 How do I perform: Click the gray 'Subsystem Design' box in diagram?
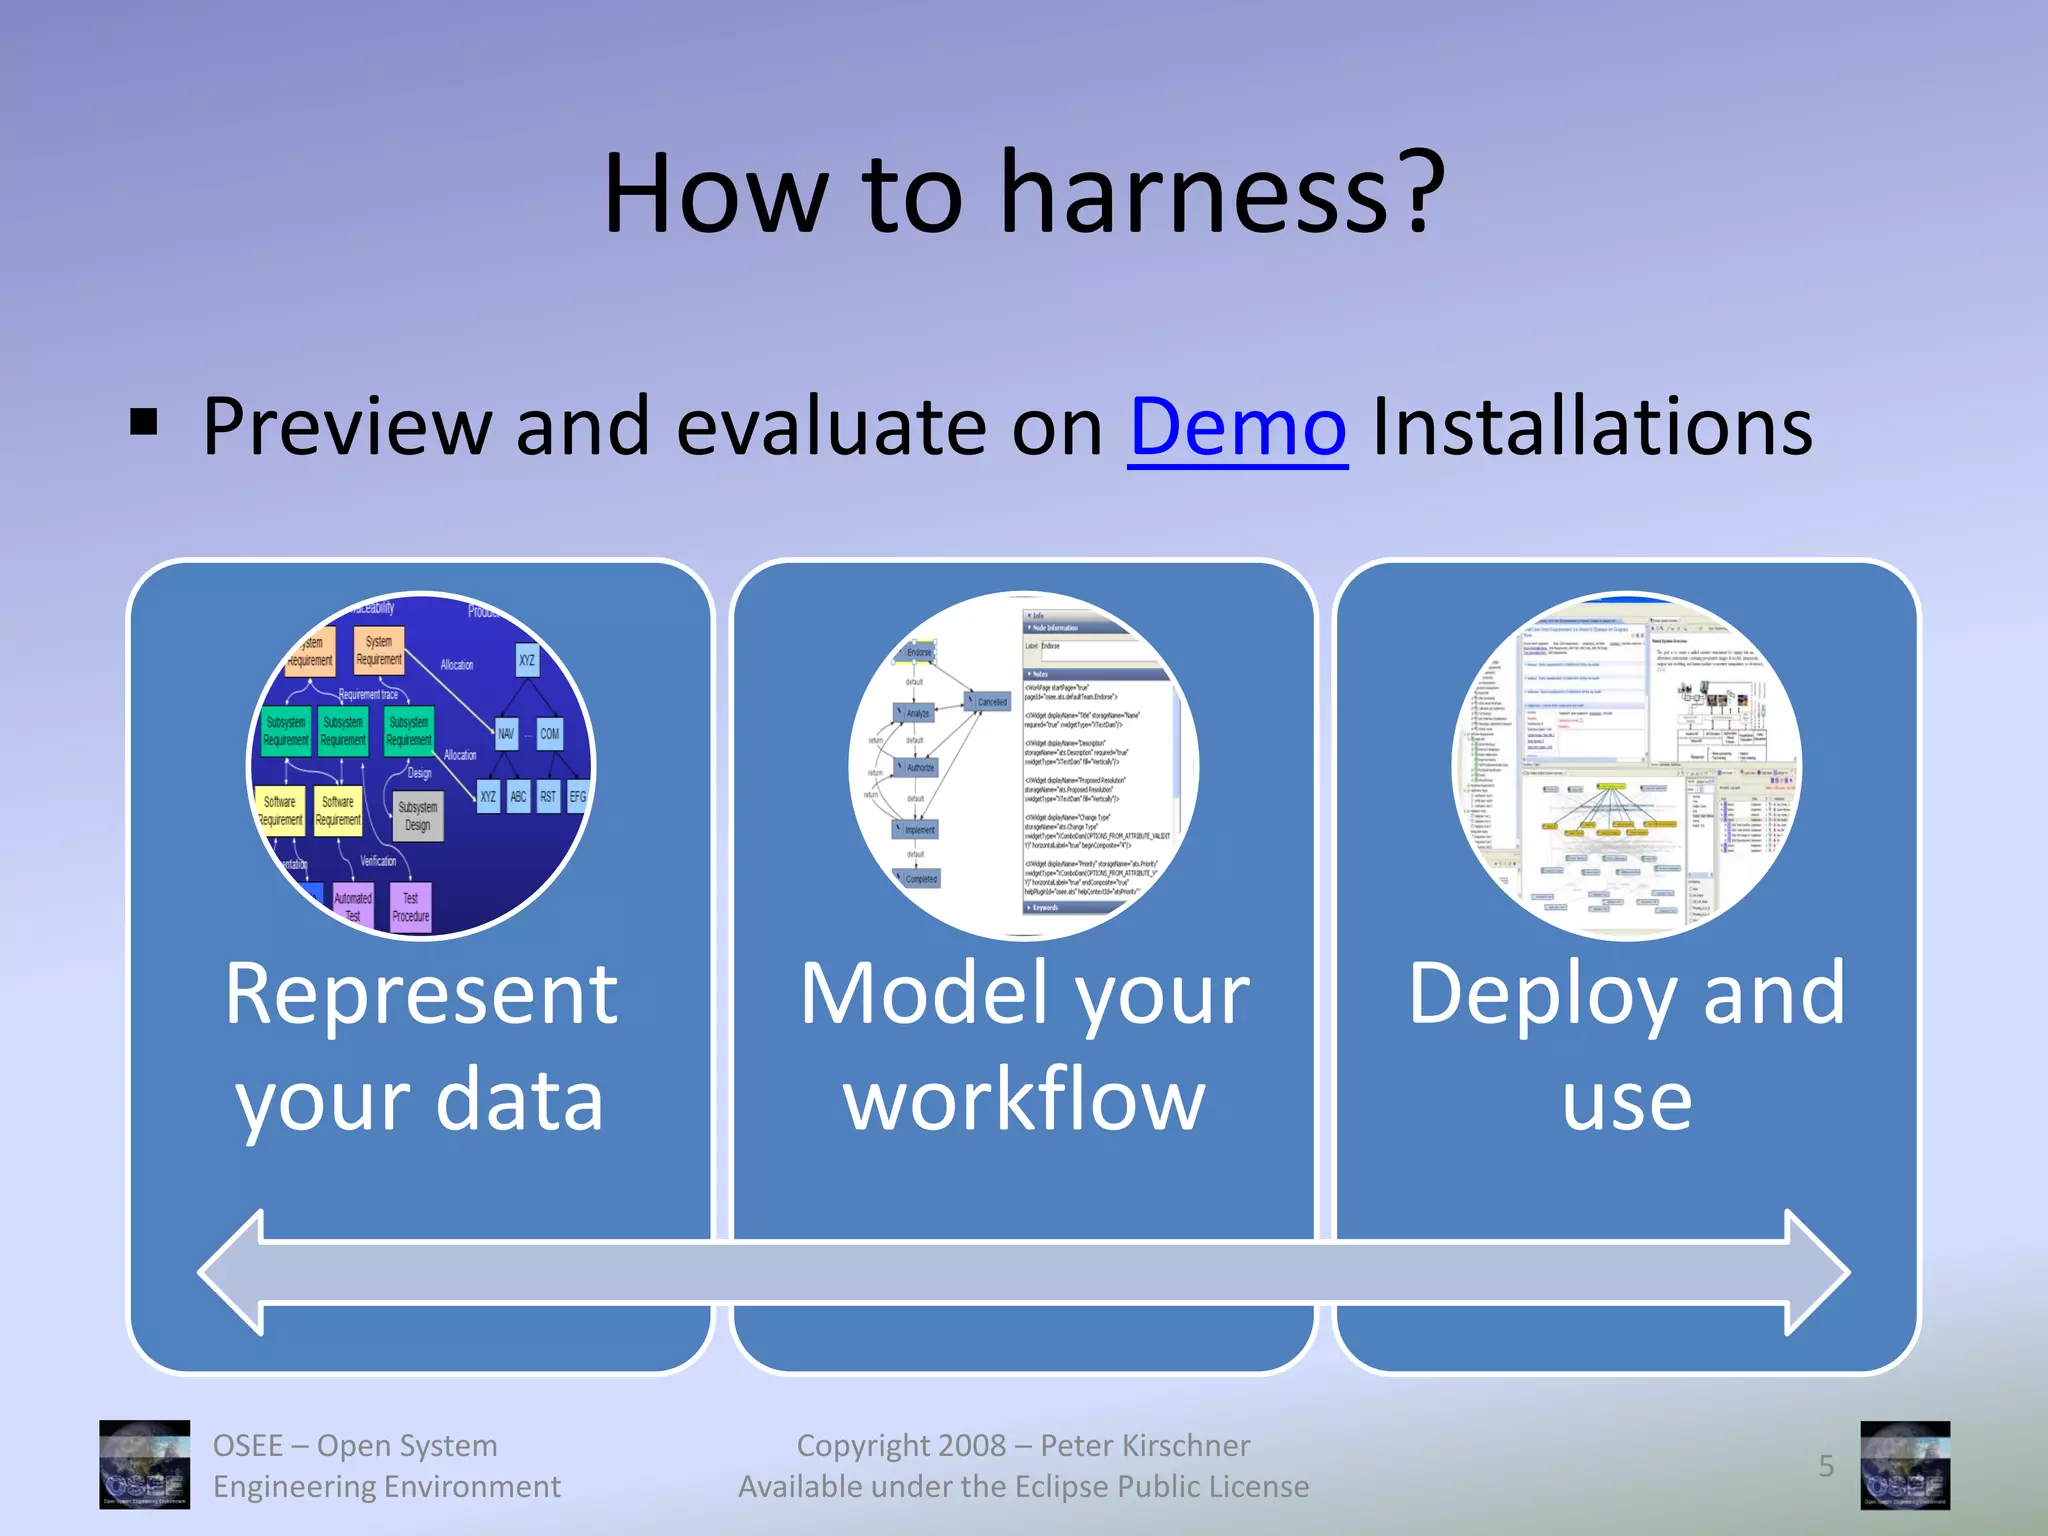click(417, 816)
